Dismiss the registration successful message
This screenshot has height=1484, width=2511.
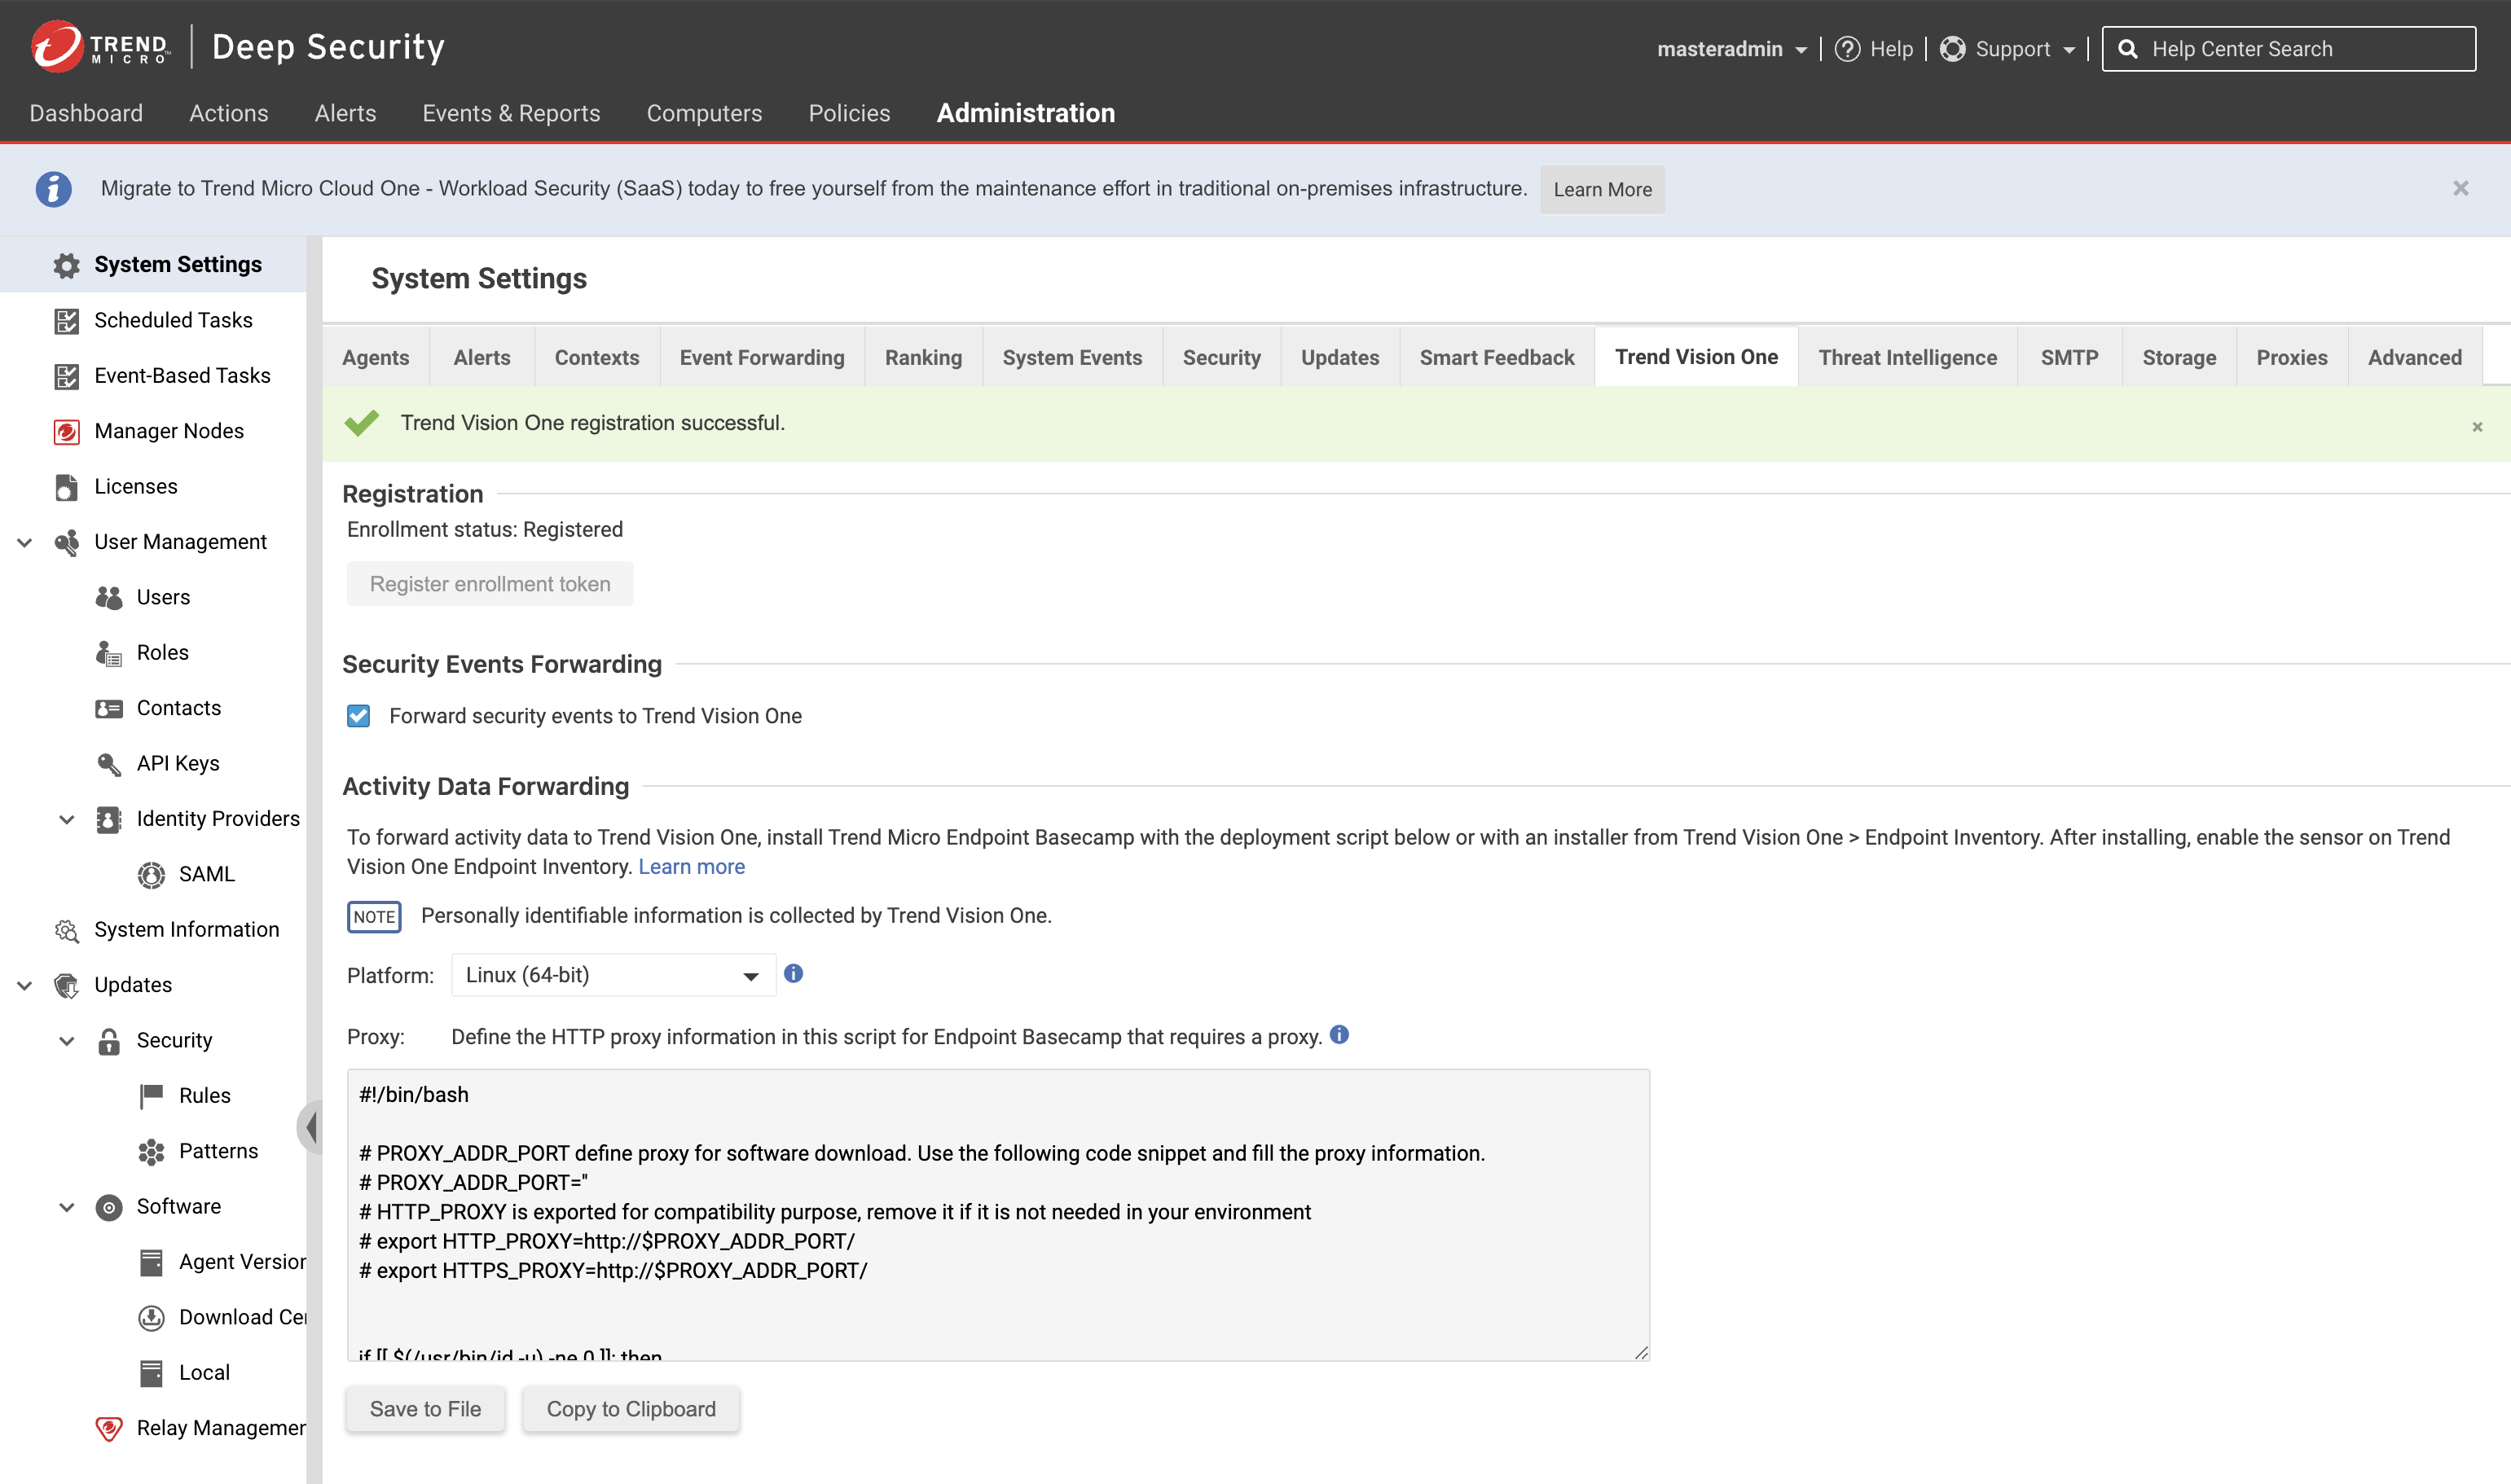pyautogui.click(x=2477, y=427)
